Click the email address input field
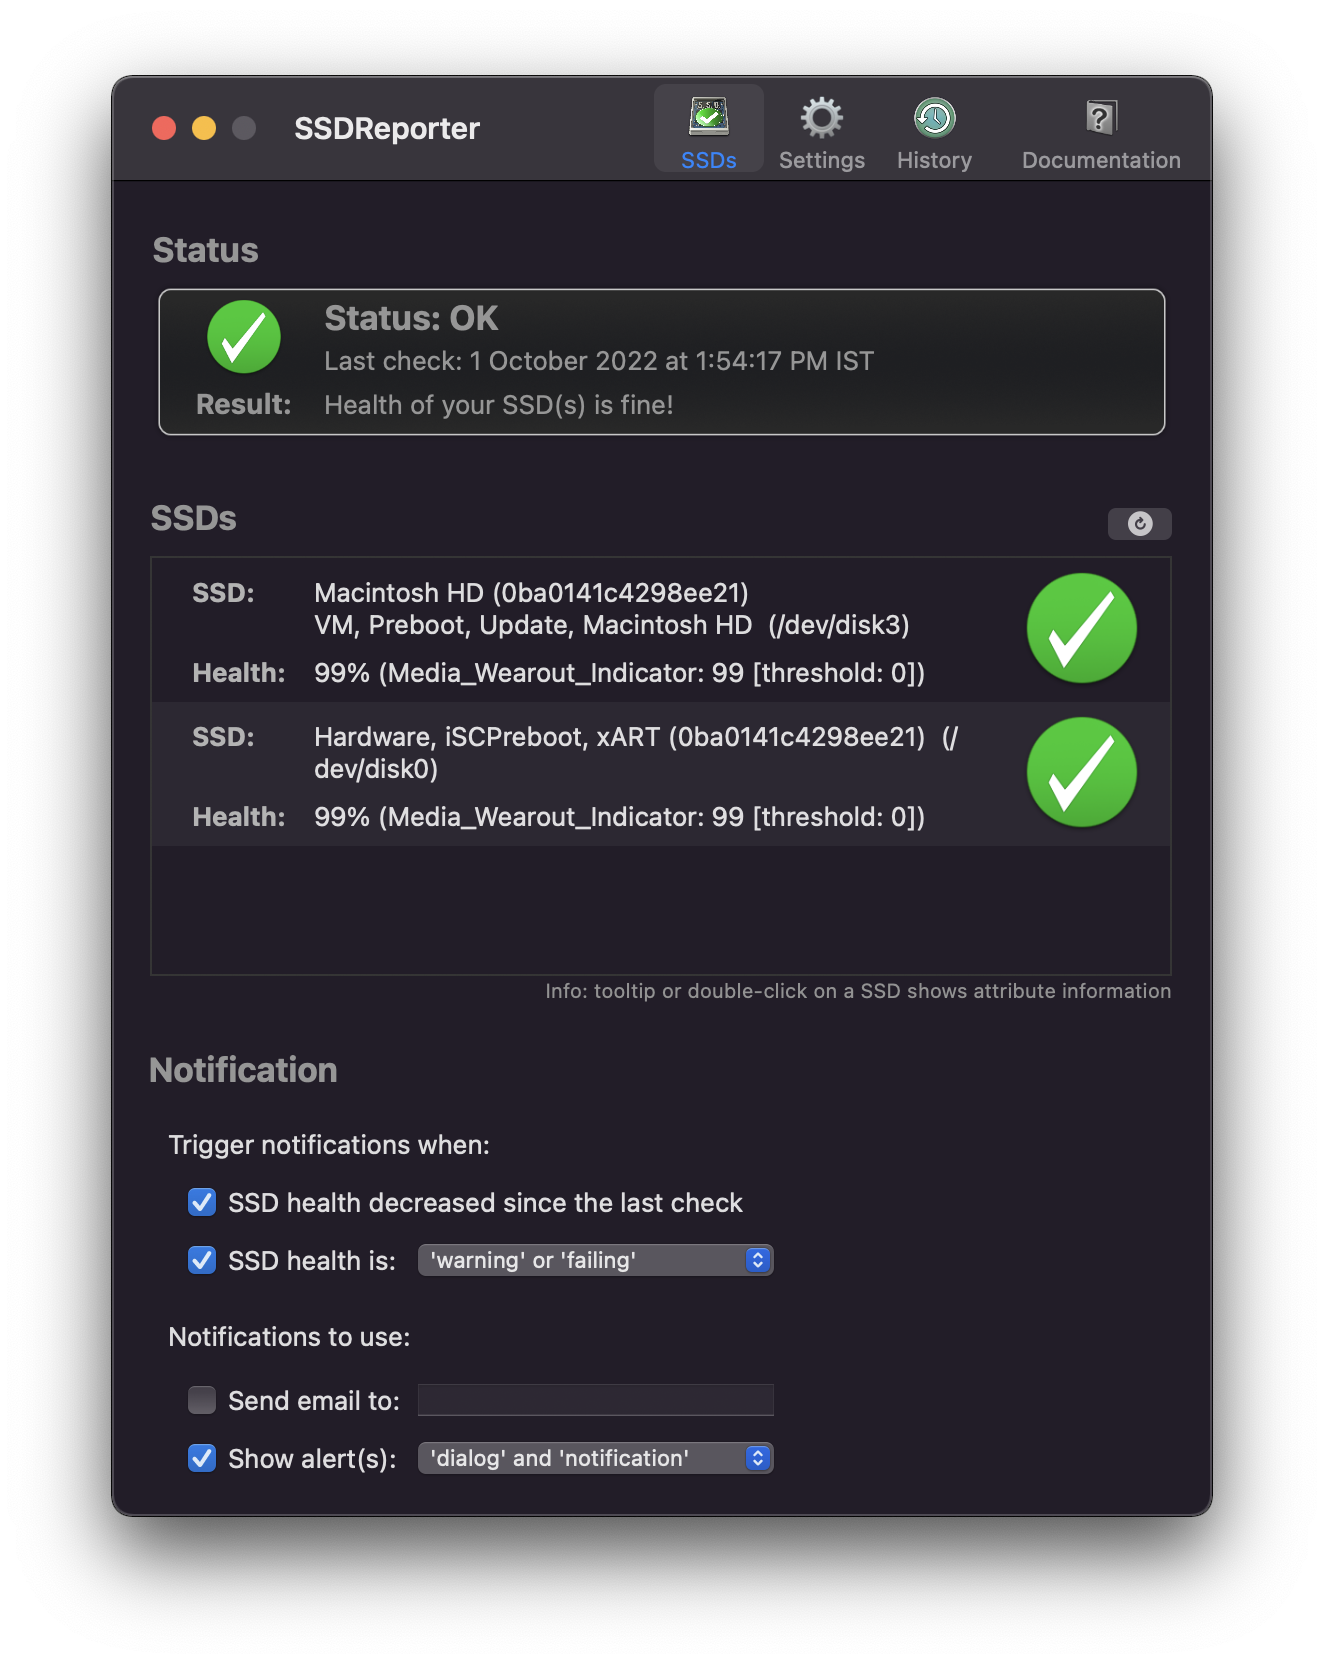The image size is (1324, 1664). [595, 1400]
